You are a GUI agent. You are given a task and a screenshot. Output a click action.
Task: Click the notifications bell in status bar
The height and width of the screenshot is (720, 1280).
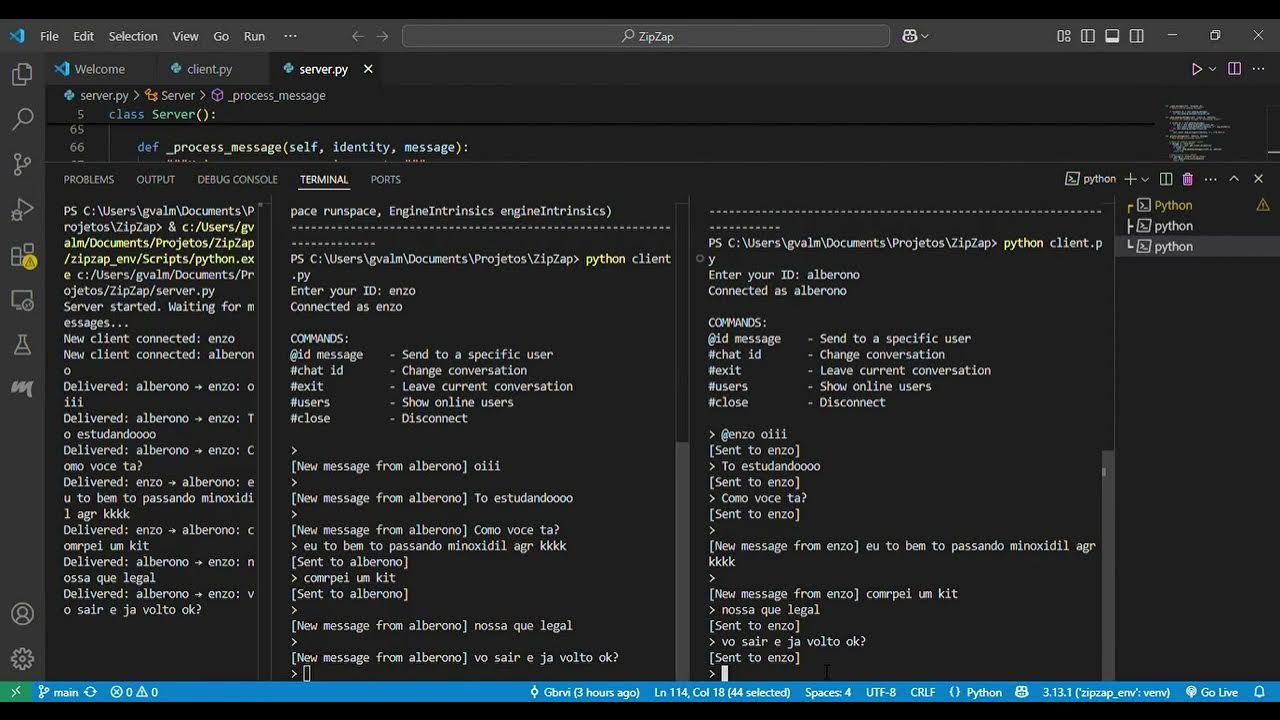point(1259,692)
